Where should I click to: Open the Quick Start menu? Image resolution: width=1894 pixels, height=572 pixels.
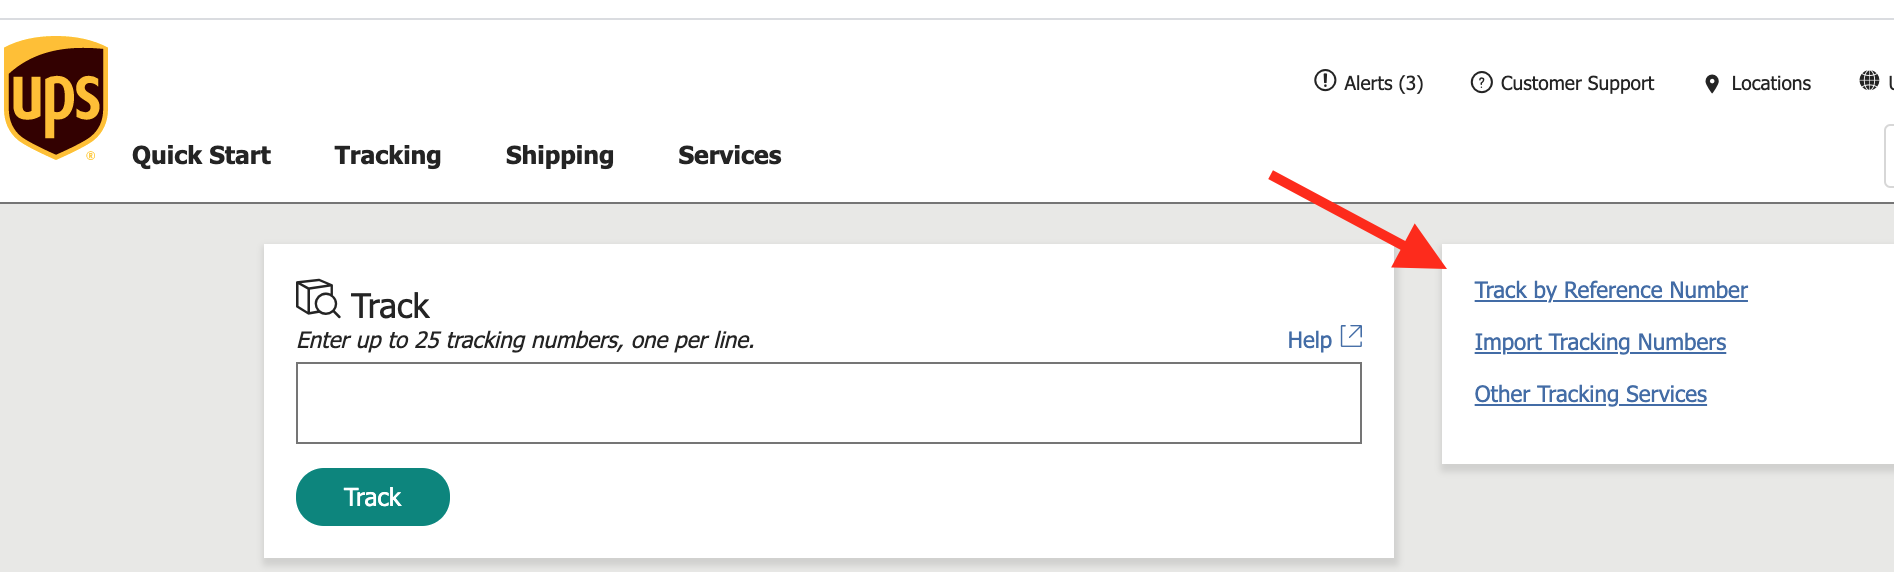(x=201, y=156)
